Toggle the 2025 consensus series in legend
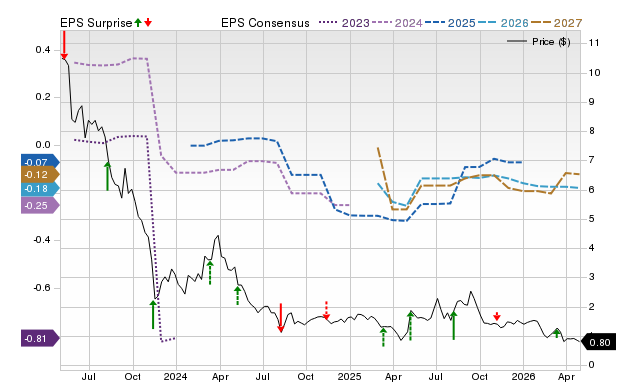 point(450,23)
